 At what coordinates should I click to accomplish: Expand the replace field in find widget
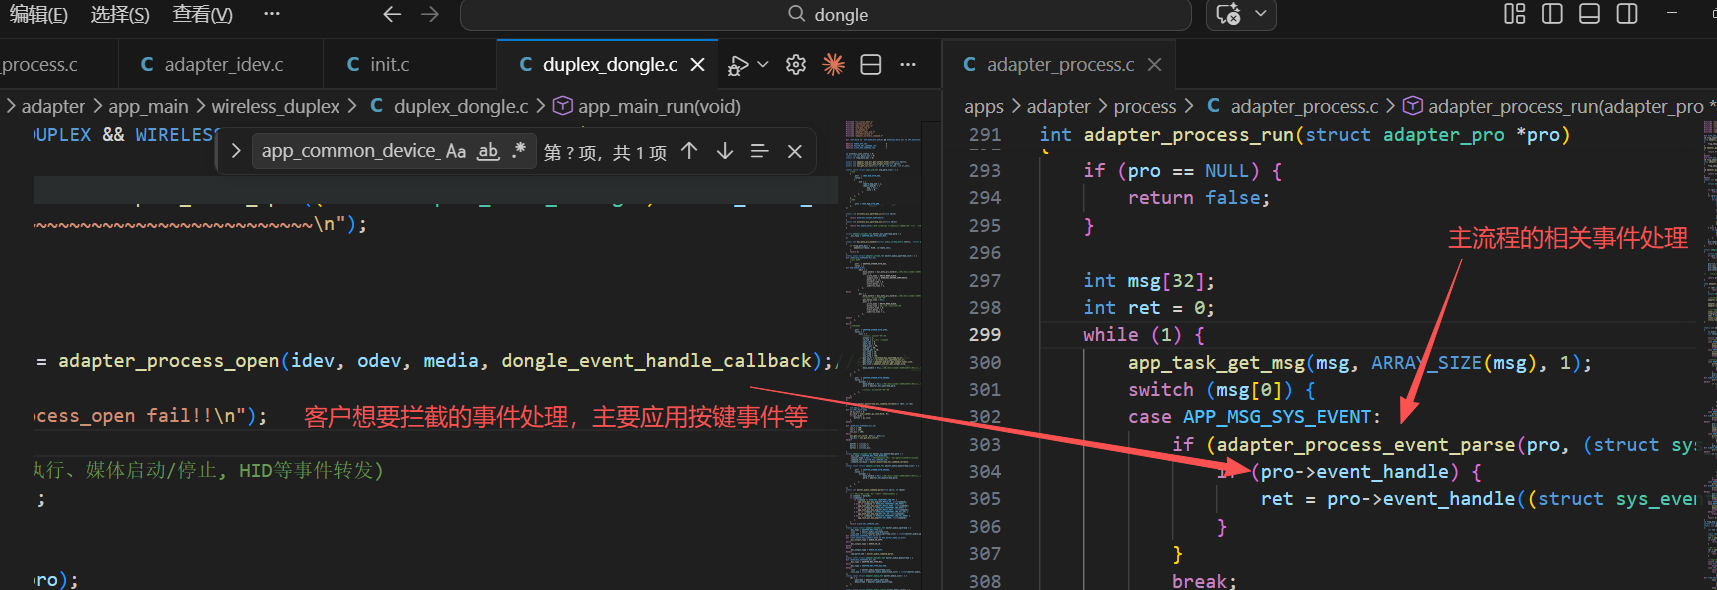coord(236,151)
